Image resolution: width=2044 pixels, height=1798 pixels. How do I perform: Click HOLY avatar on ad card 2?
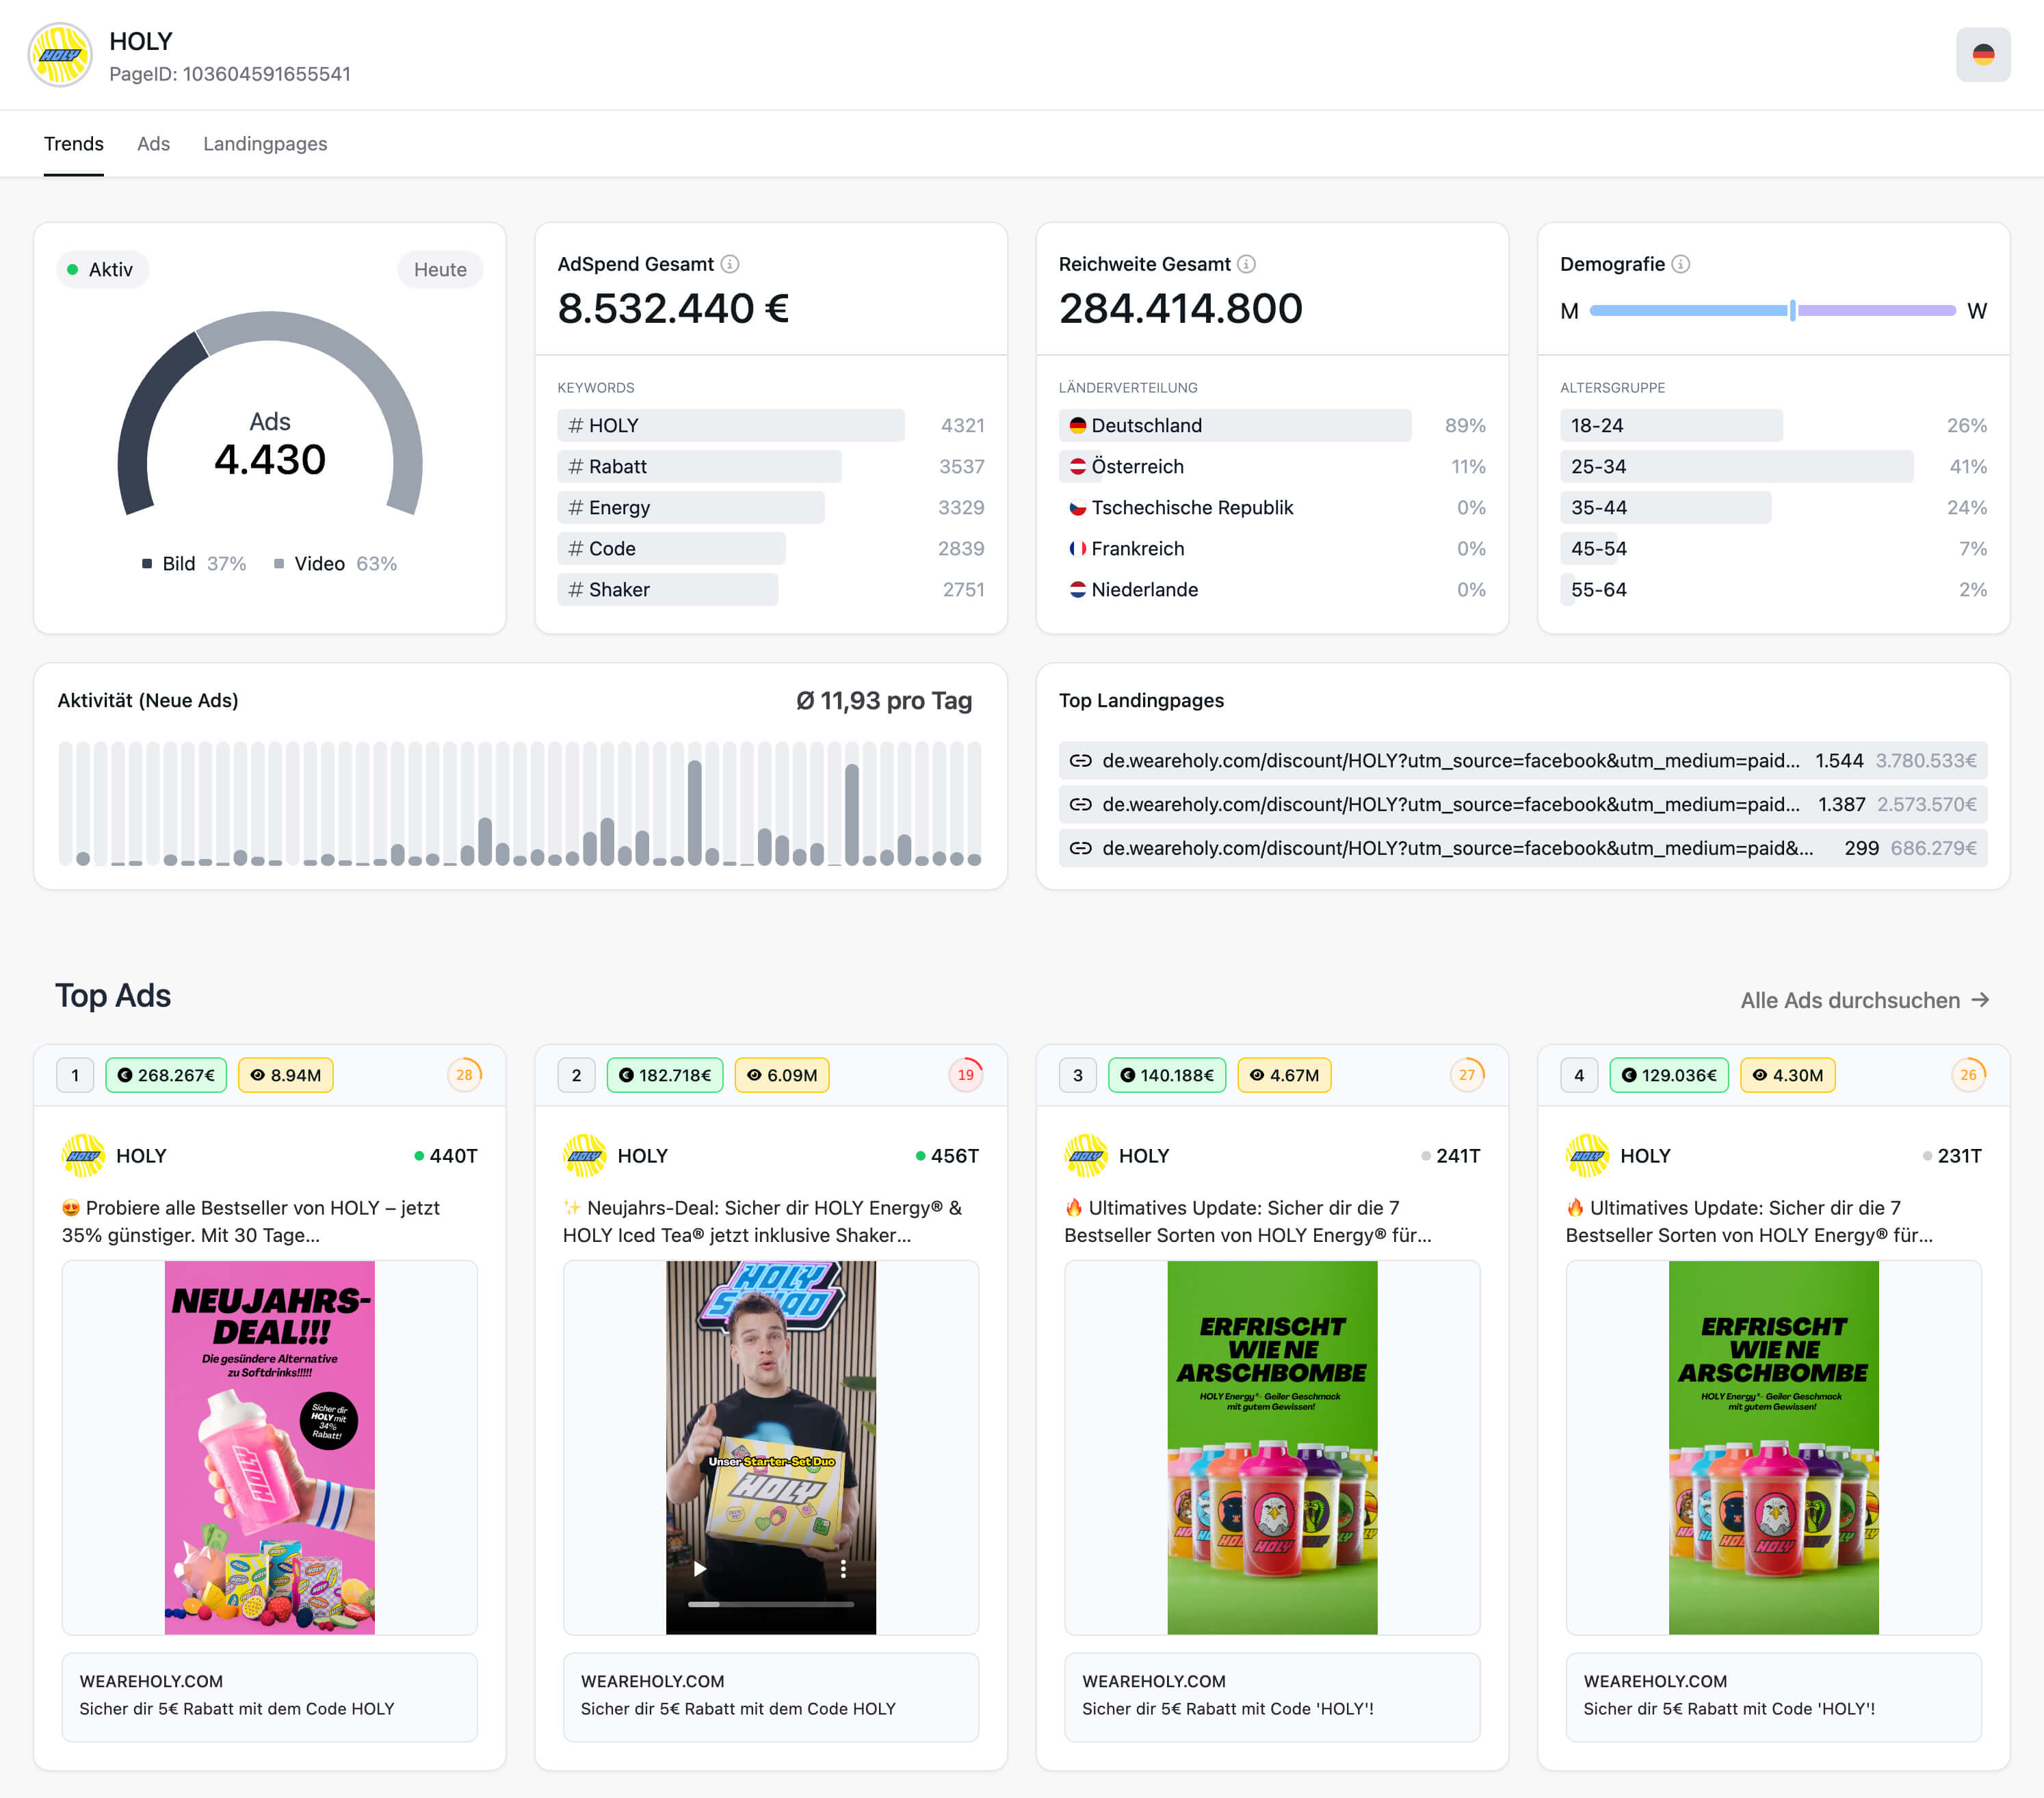(585, 1156)
